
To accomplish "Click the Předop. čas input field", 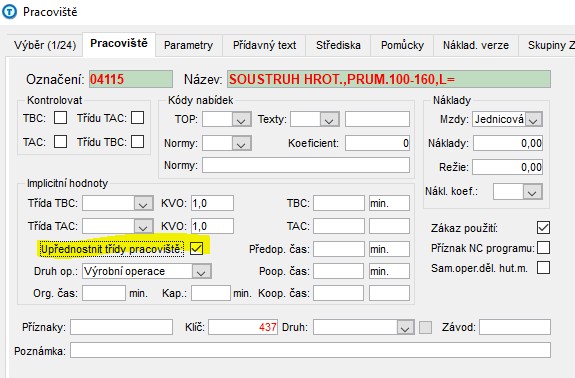I will click(x=338, y=249).
